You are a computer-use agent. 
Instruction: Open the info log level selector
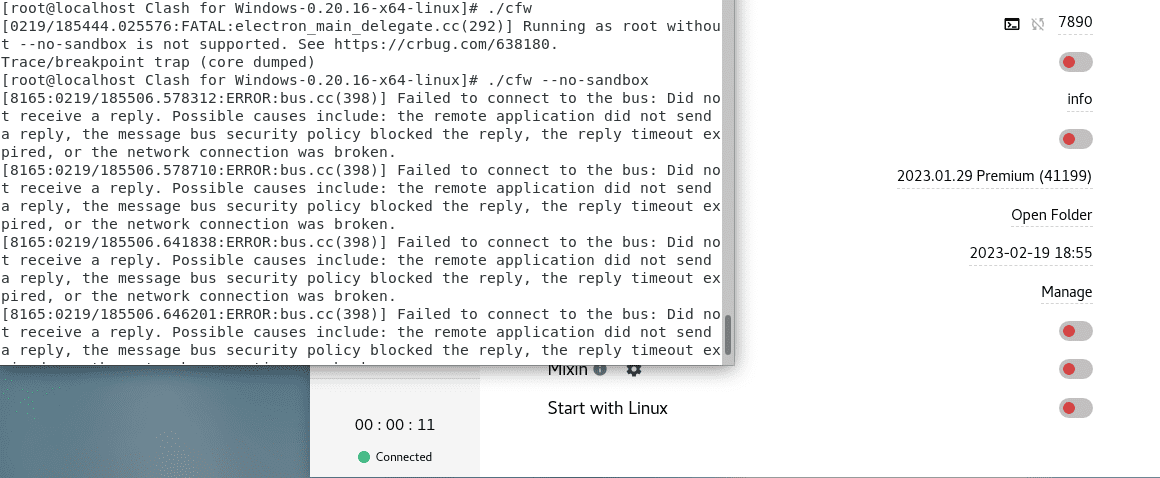(x=1079, y=99)
